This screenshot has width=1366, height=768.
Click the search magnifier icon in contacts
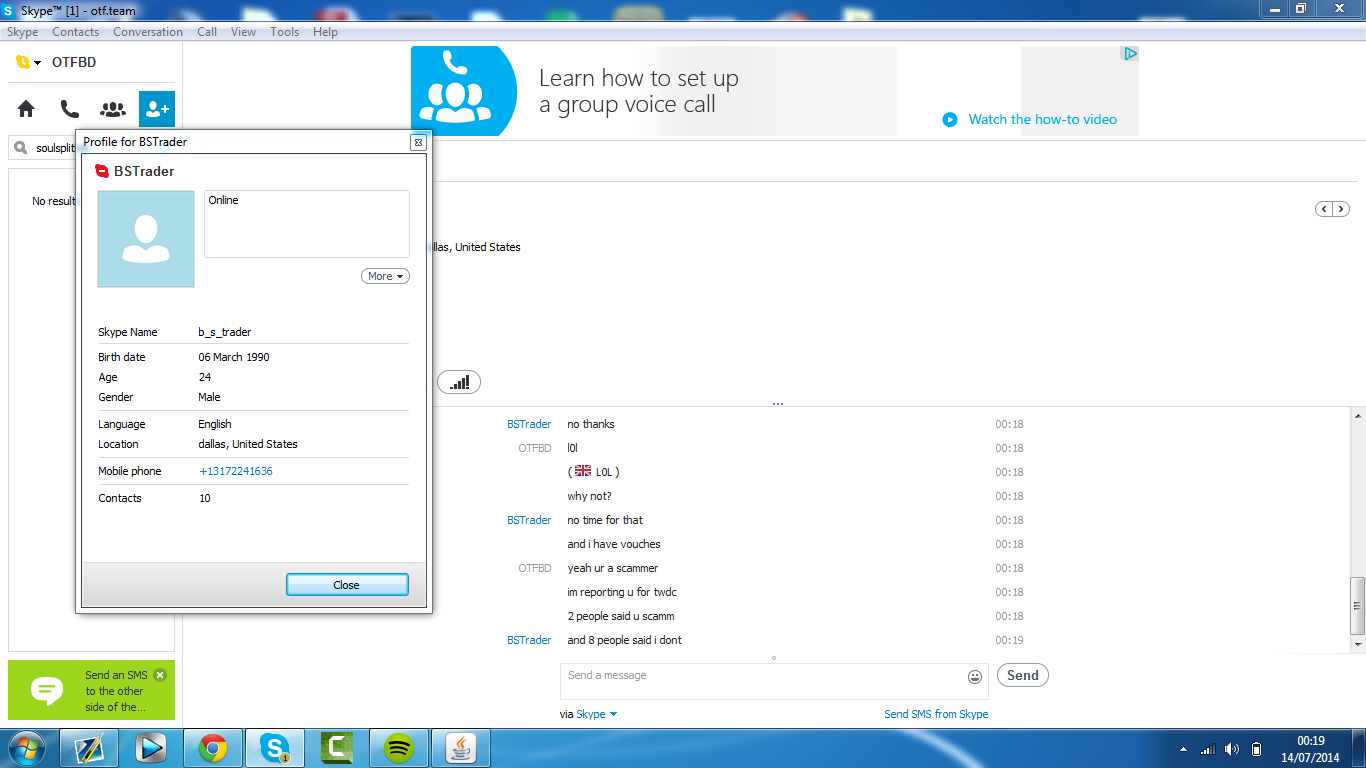coord(21,148)
